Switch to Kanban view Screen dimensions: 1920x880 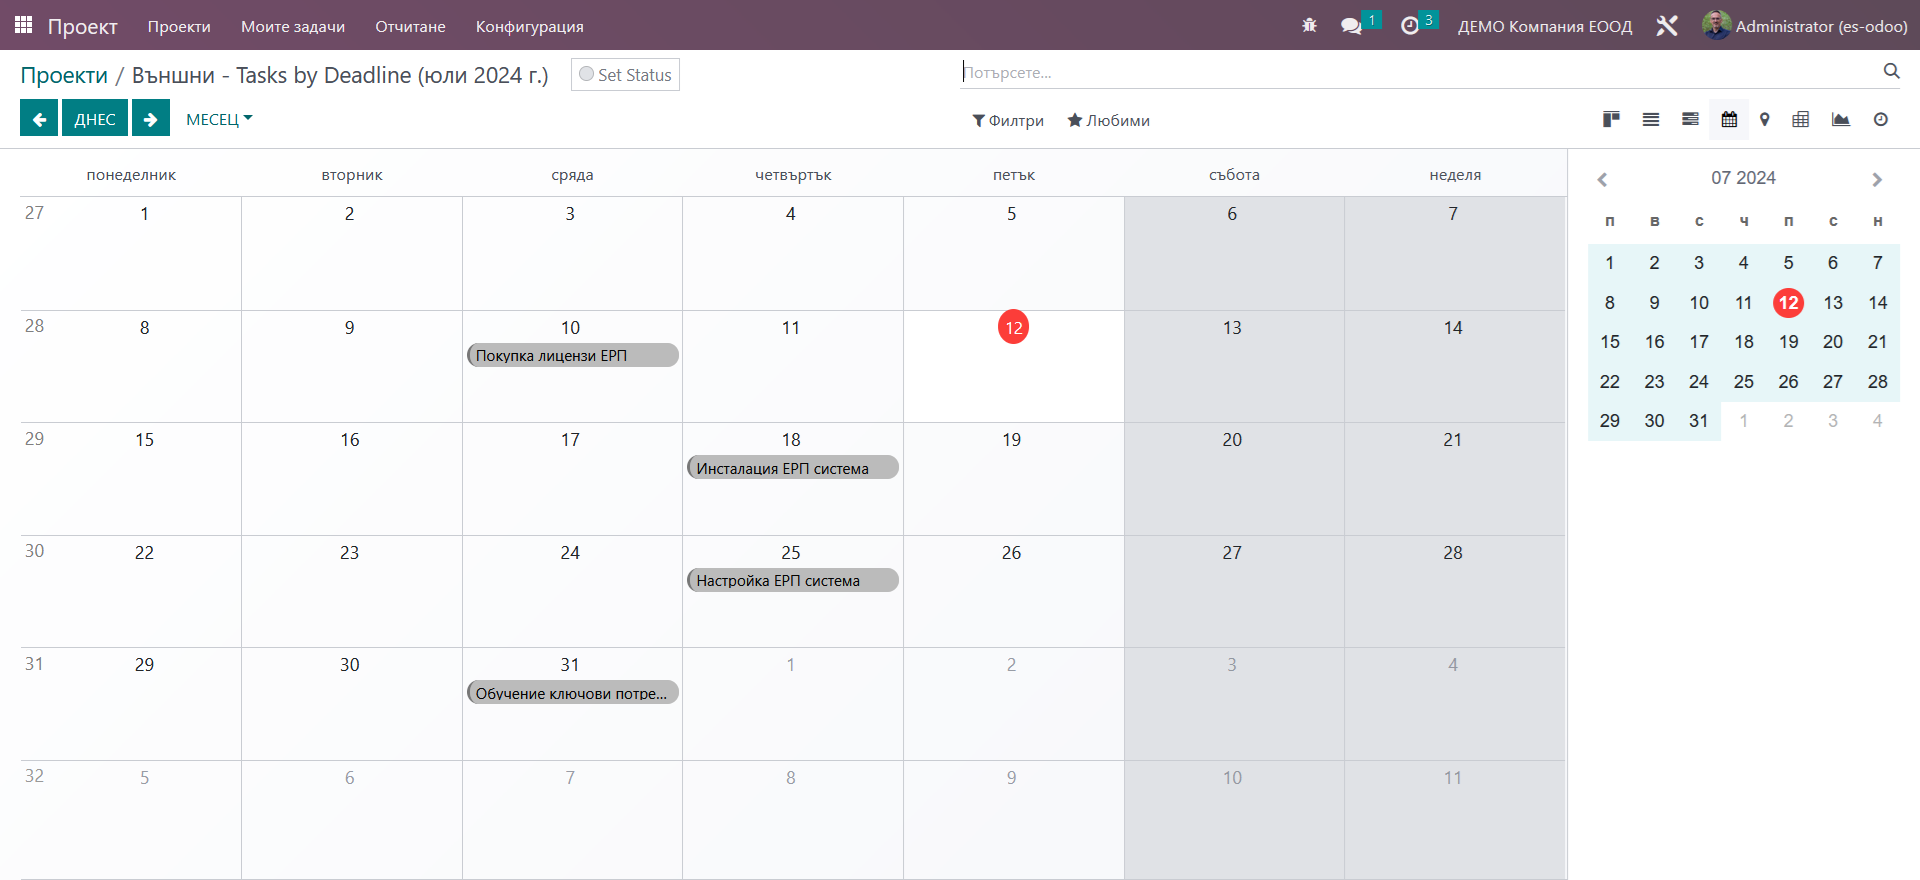coord(1611,120)
